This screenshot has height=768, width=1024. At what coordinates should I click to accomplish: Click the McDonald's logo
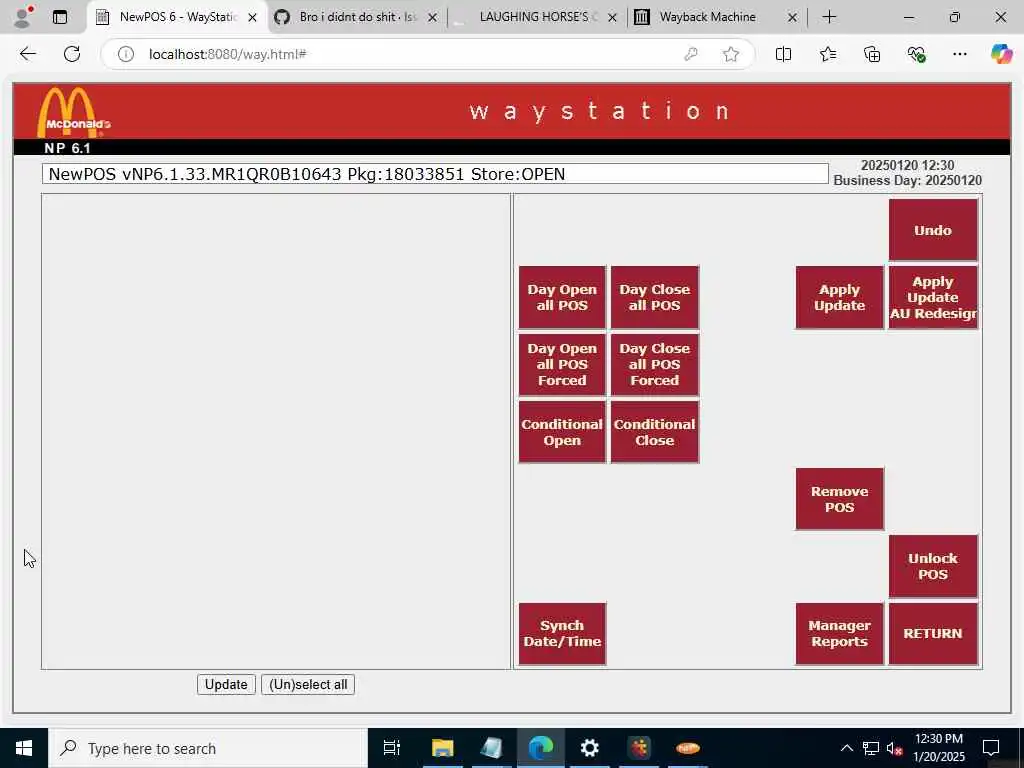pyautogui.click(x=73, y=112)
